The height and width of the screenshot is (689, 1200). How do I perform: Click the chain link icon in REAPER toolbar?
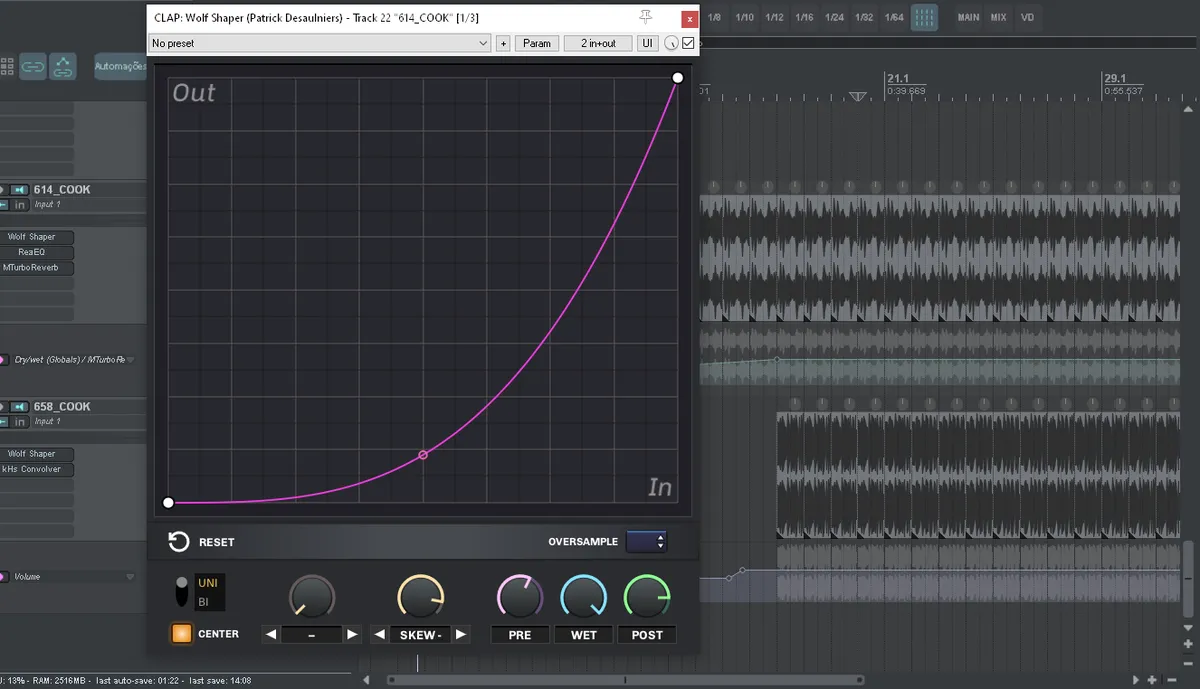[34, 67]
